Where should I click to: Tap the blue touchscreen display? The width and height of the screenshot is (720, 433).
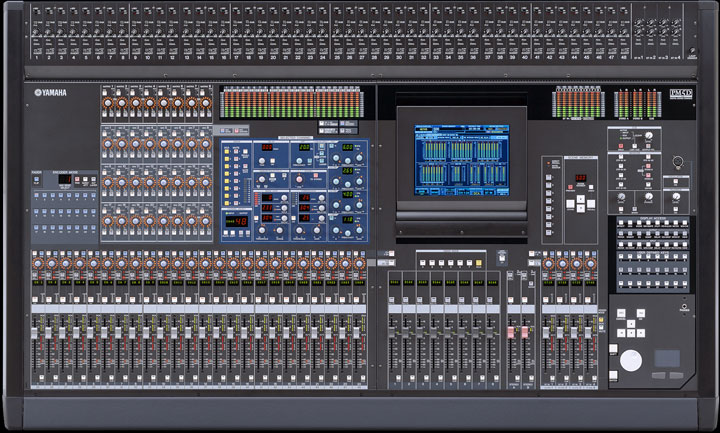click(462, 155)
